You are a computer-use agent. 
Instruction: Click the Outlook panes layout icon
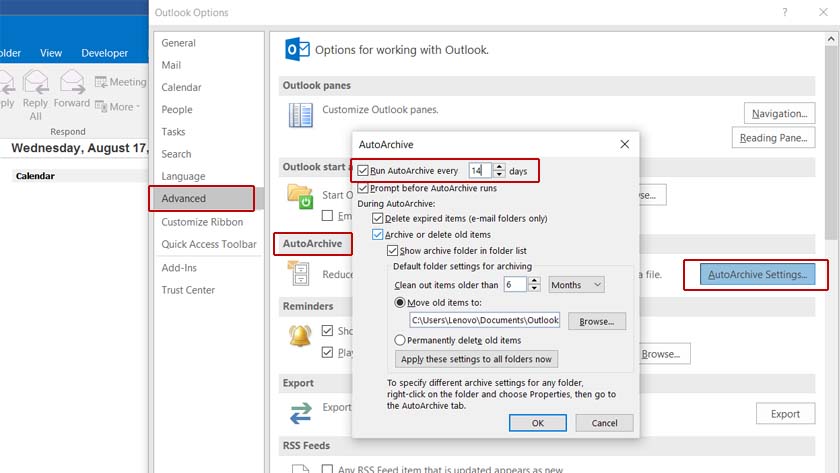click(301, 115)
